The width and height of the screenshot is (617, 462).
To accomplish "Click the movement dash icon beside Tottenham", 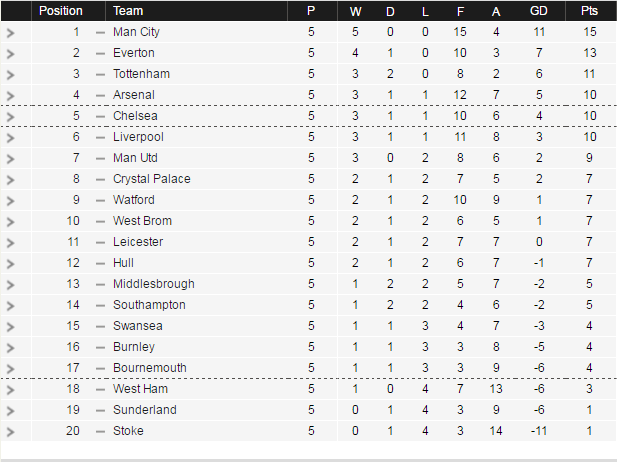I will 100,74.
